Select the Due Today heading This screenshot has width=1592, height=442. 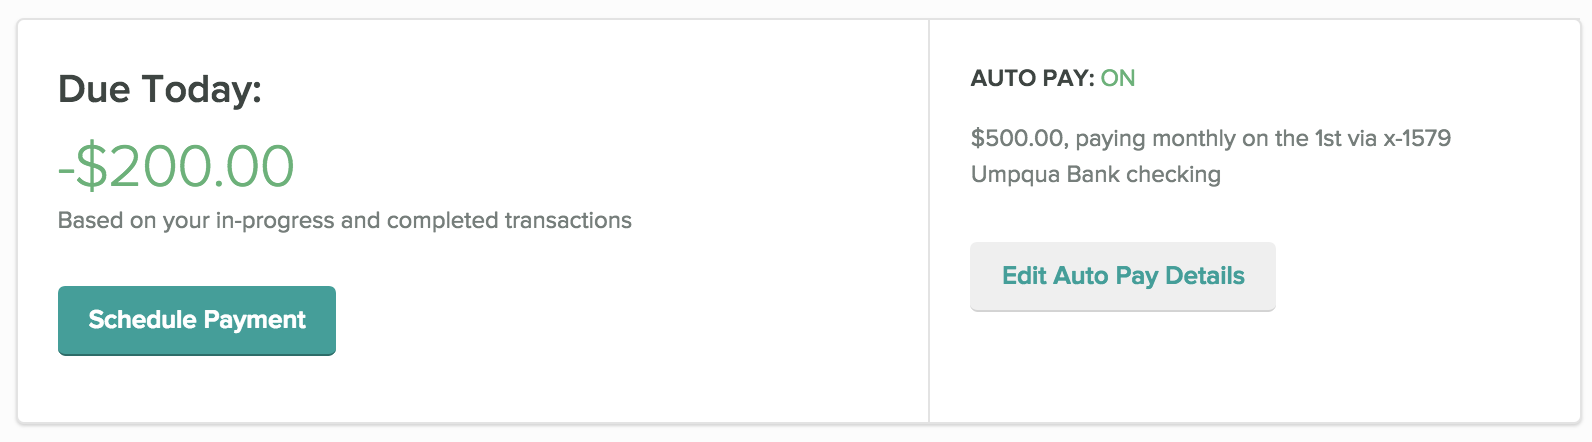click(x=160, y=89)
